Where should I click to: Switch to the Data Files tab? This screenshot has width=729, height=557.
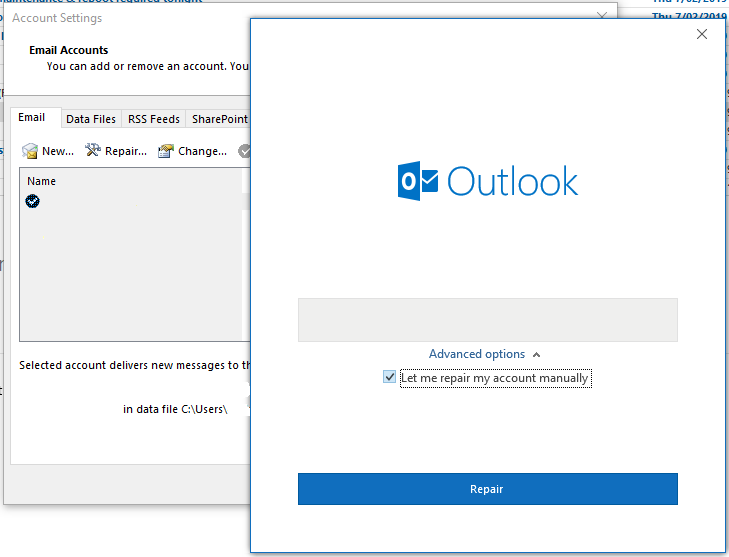point(91,119)
